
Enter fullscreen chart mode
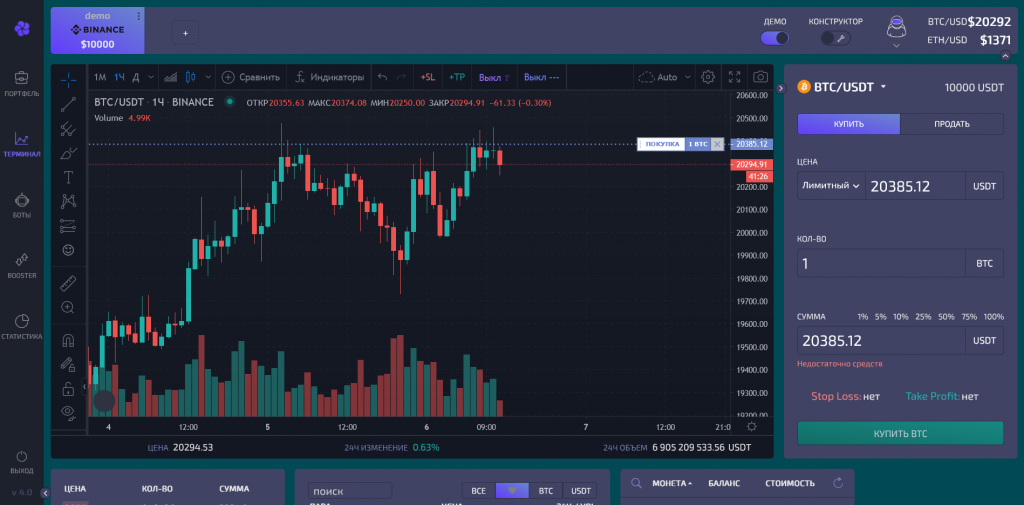[735, 77]
